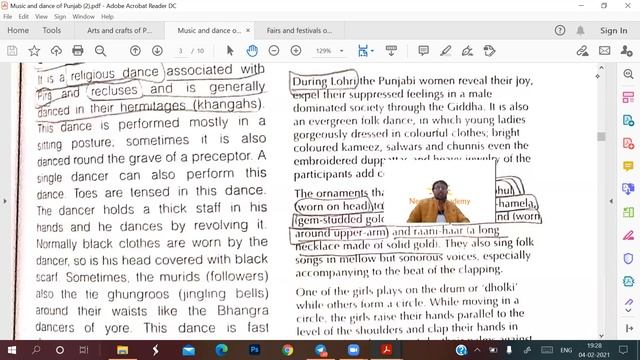The height and width of the screenshot is (360, 640).
Task: Switch to the Tools tab
Action: [x=51, y=31]
